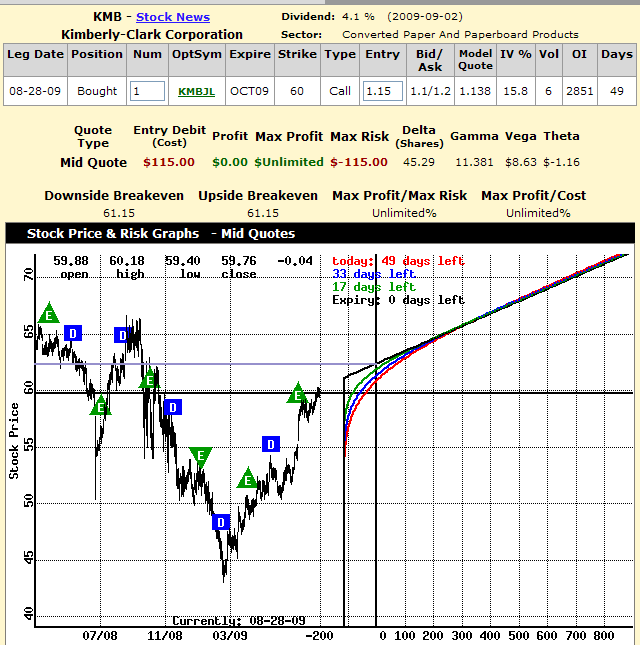Click the open interest value 2851
The height and width of the screenshot is (645, 640).
(580, 91)
